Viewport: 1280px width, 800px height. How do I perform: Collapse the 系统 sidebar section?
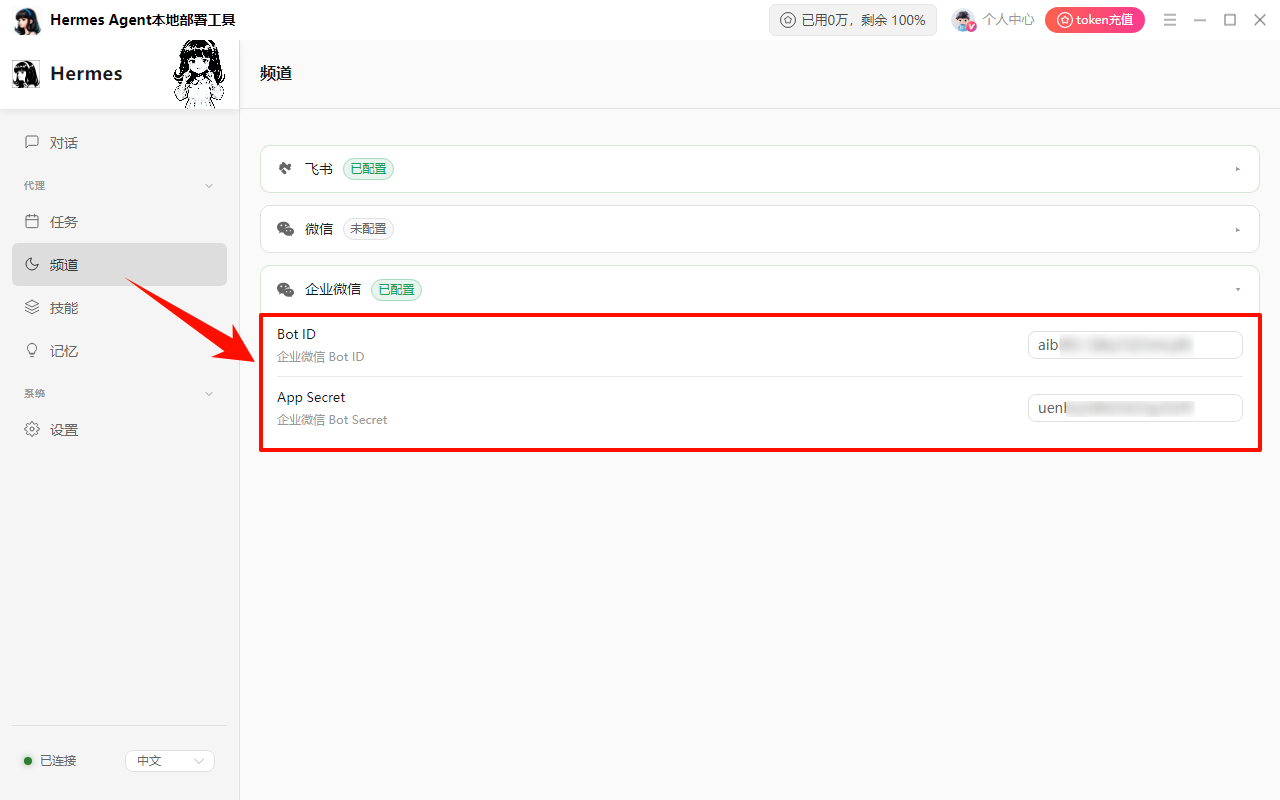tap(209, 394)
